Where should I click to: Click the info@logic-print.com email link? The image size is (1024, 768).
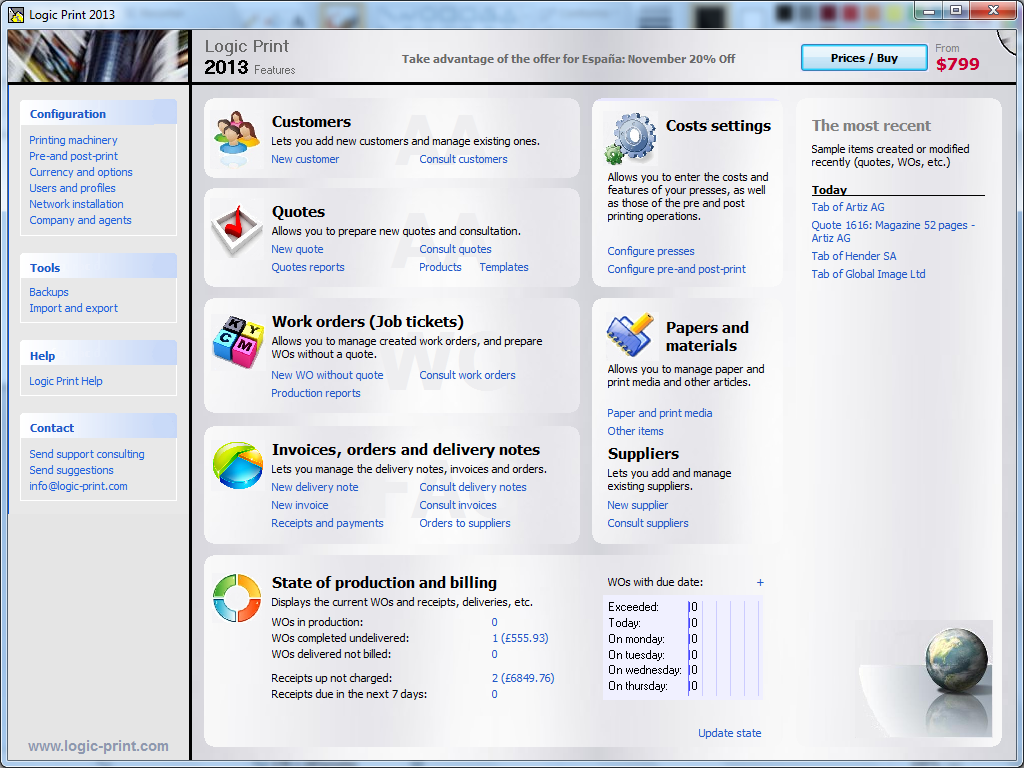pyautogui.click(x=78, y=486)
